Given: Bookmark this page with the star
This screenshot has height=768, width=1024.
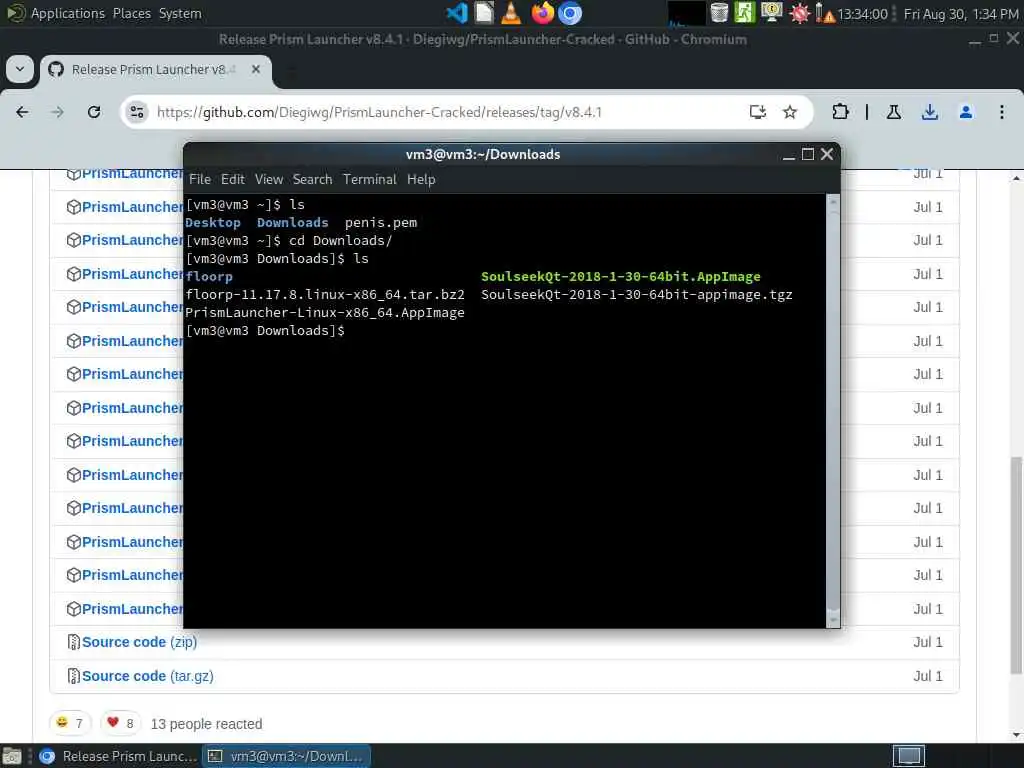Looking at the screenshot, I should tap(790, 112).
